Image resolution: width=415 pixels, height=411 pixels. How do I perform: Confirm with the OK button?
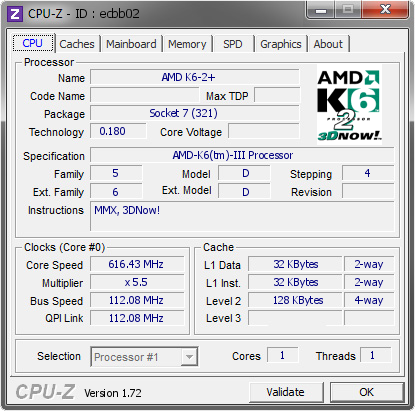[x=367, y=392]
